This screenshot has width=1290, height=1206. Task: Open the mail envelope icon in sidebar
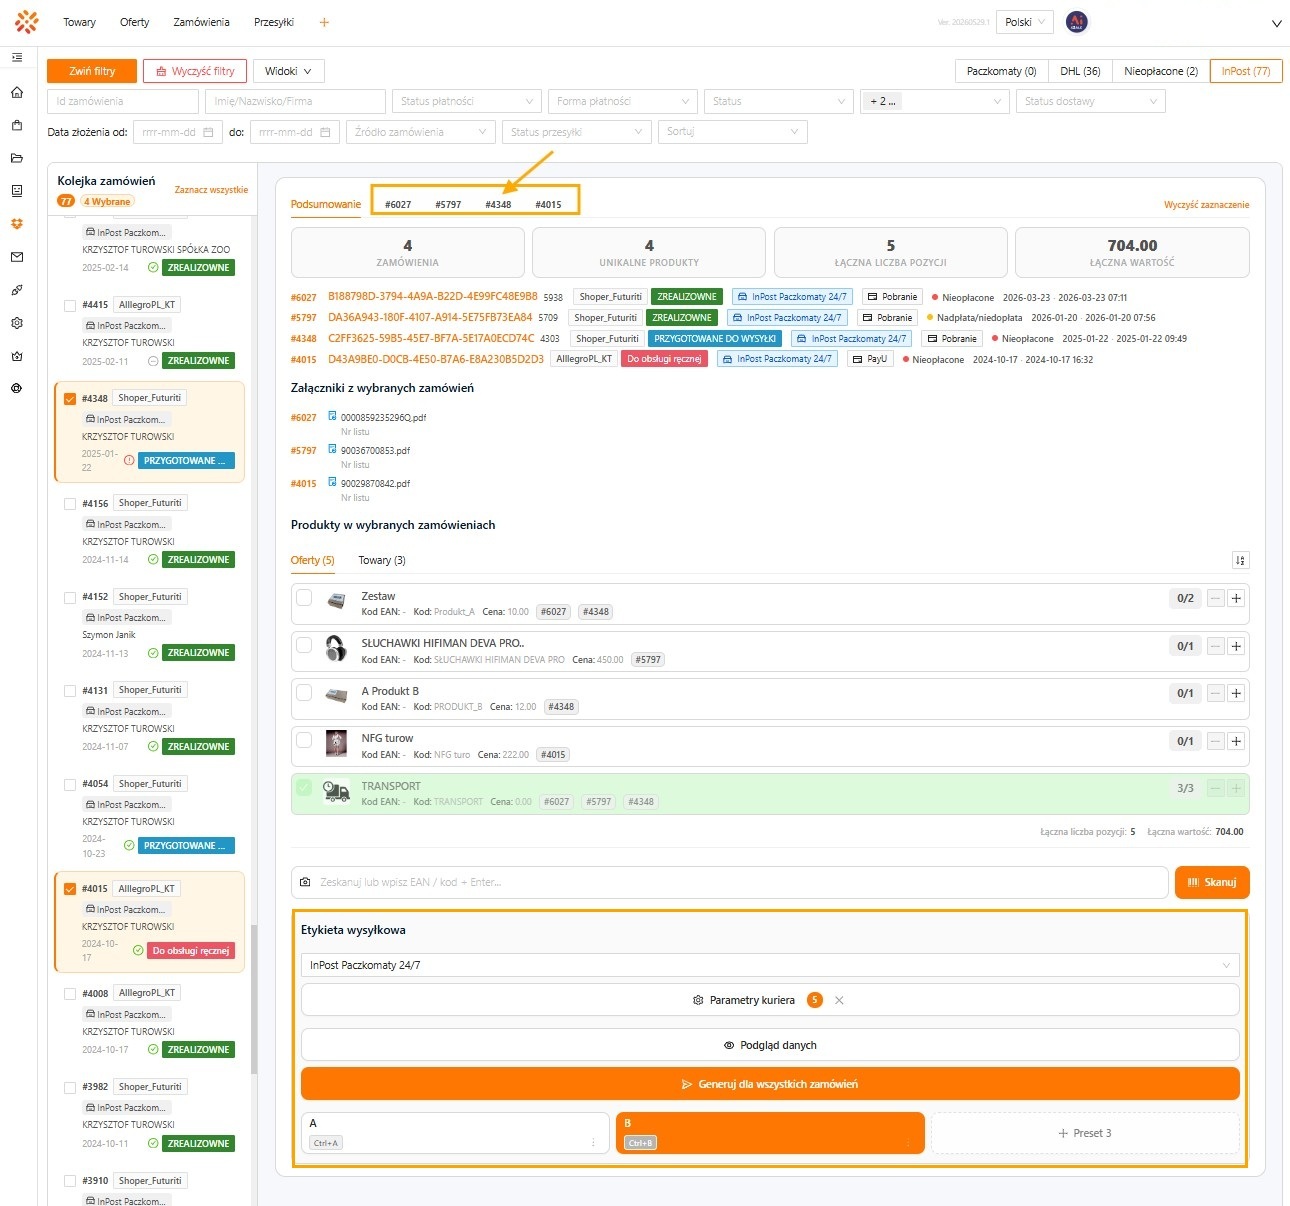(17, 257)
